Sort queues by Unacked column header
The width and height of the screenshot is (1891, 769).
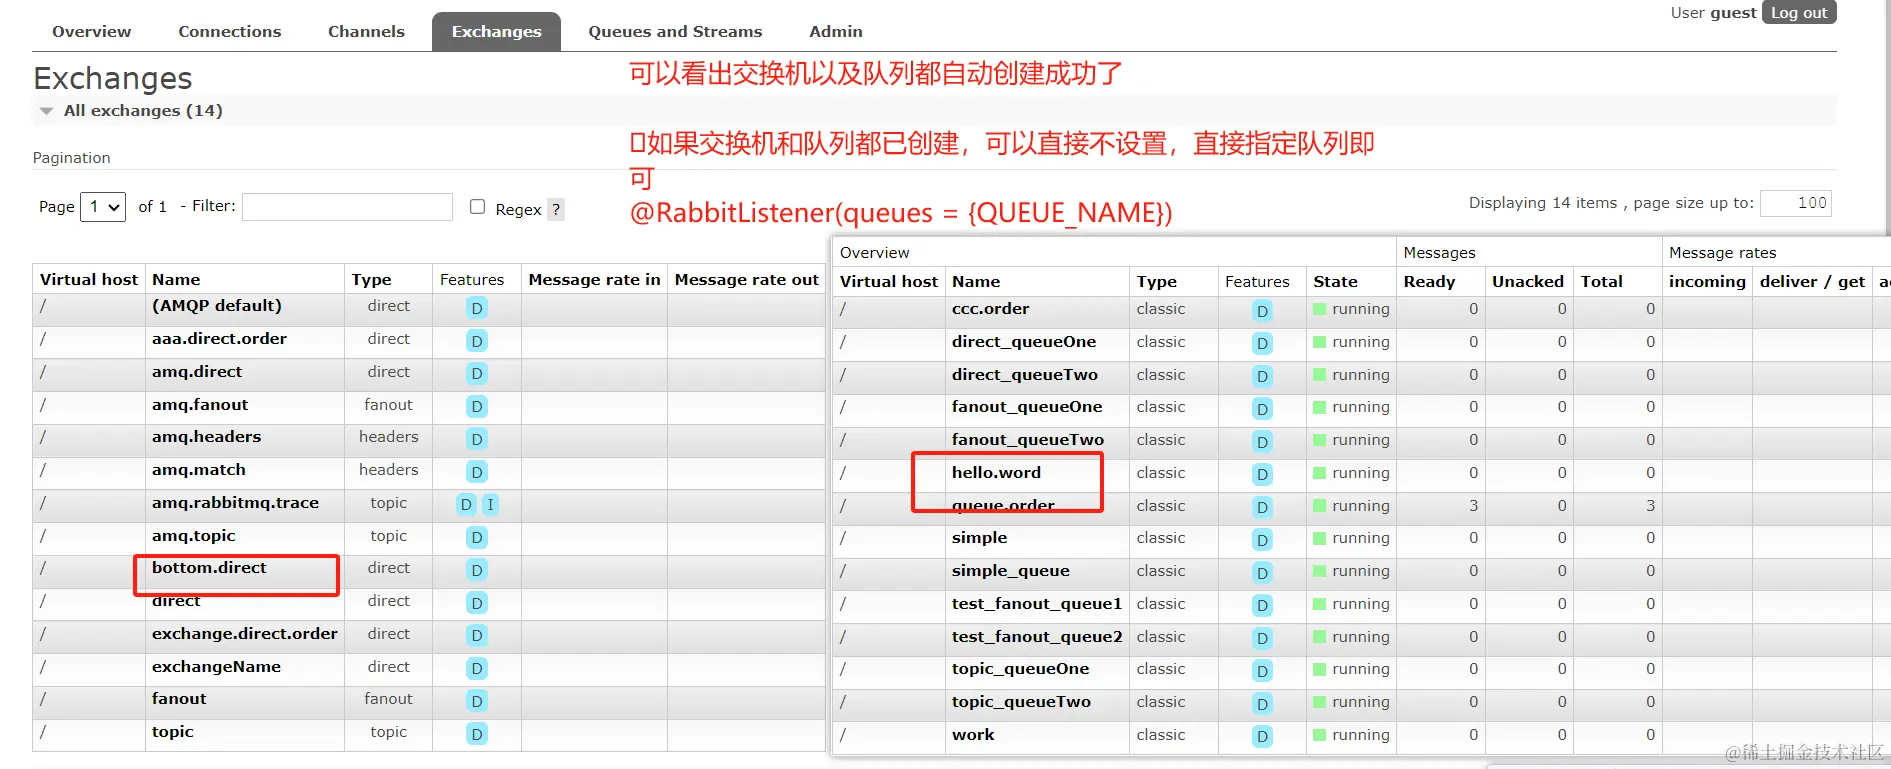pos(1528,282)
